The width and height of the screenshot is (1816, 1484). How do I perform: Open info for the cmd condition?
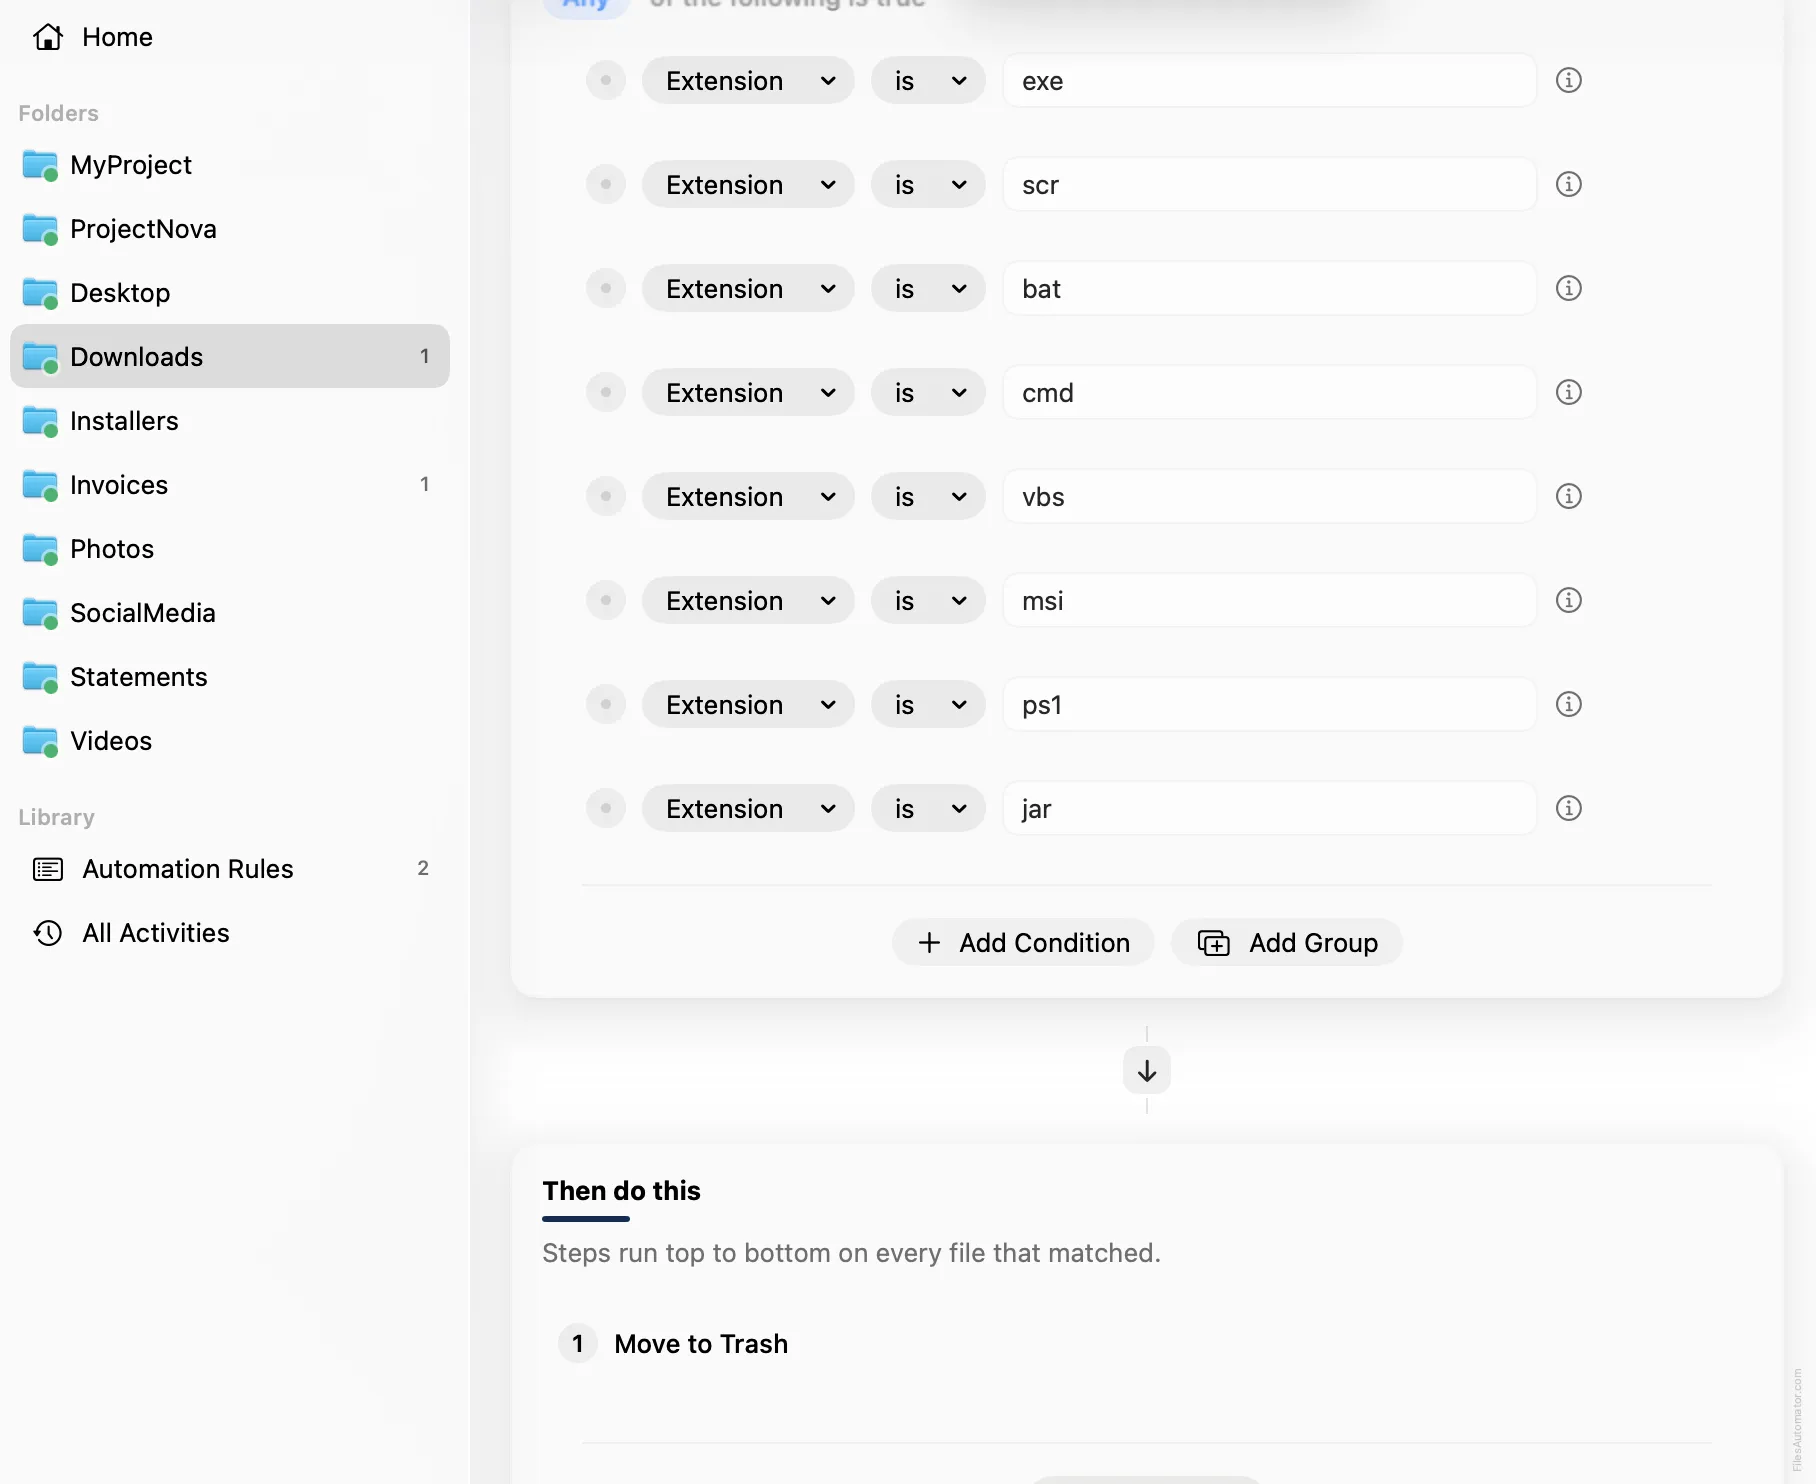[x=1568, y=392]
